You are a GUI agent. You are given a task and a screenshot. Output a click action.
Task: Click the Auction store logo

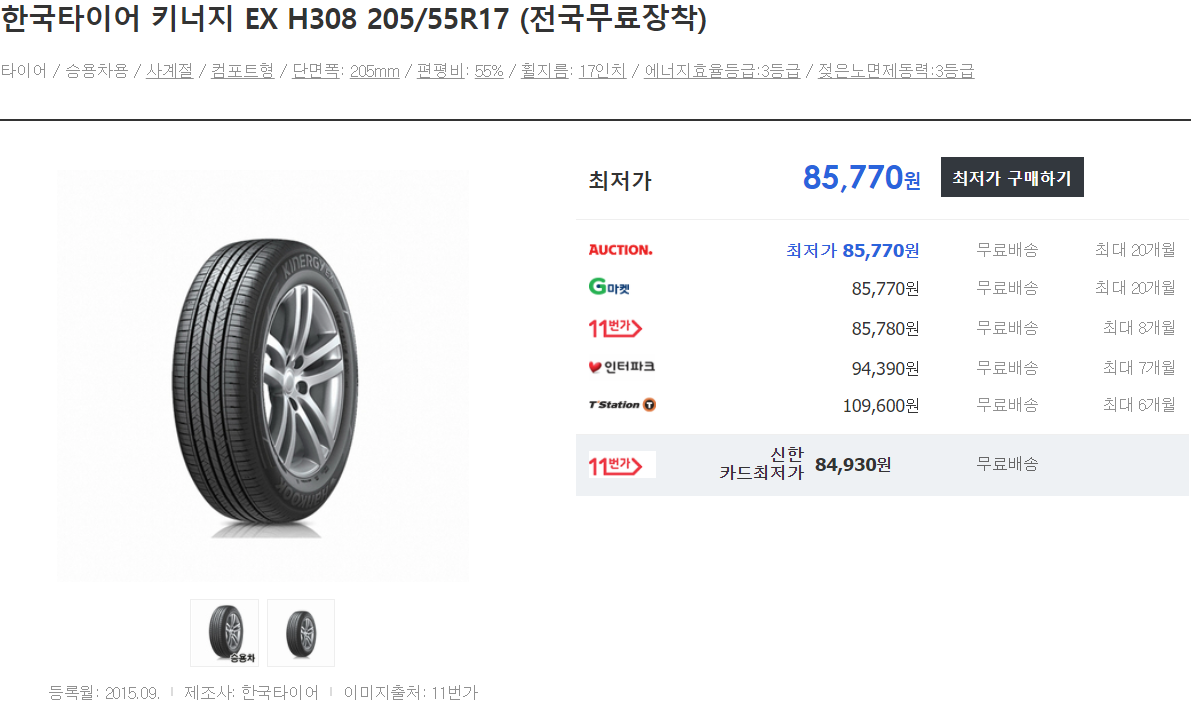(x=621, y=250)
